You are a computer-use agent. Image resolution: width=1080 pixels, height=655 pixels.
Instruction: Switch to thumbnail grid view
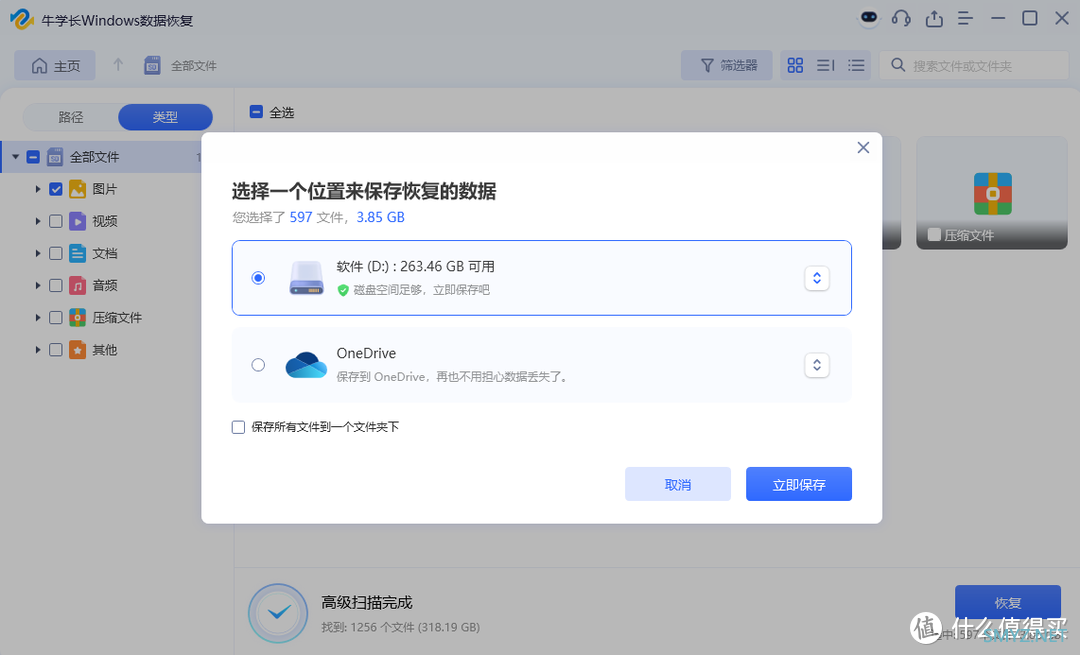tap(795, 66)
